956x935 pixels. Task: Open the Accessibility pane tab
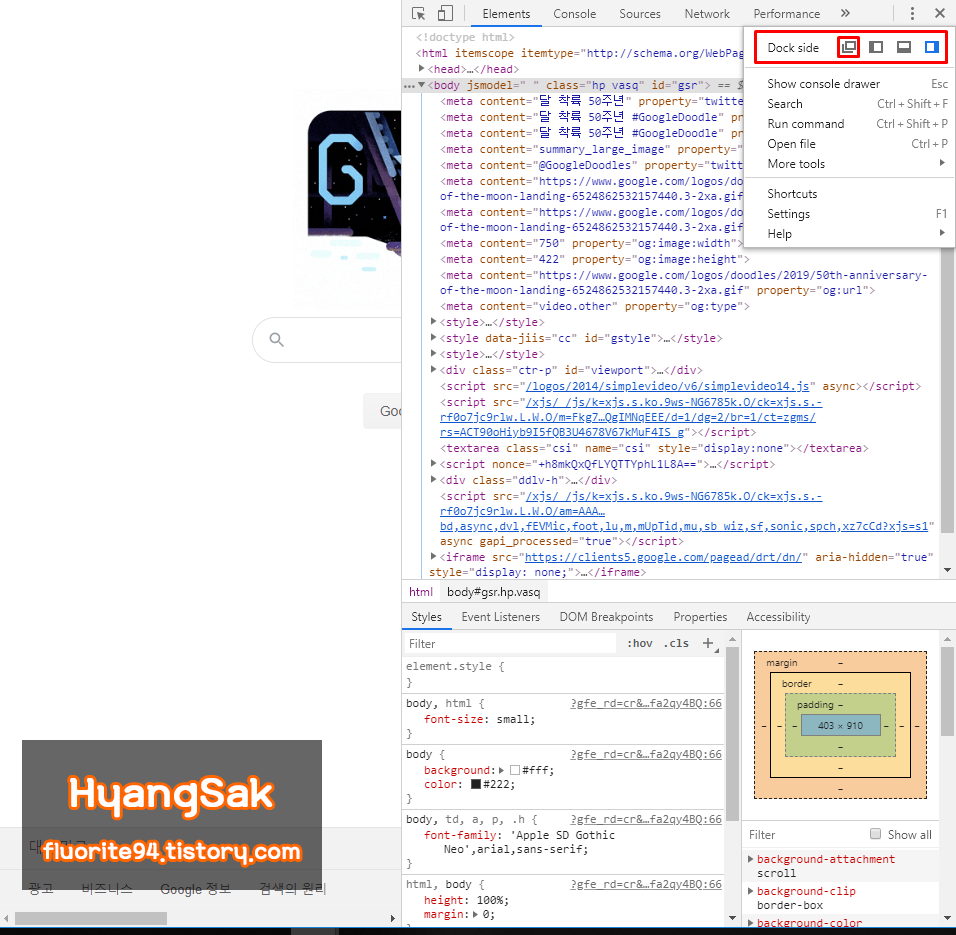coord(778,617)
